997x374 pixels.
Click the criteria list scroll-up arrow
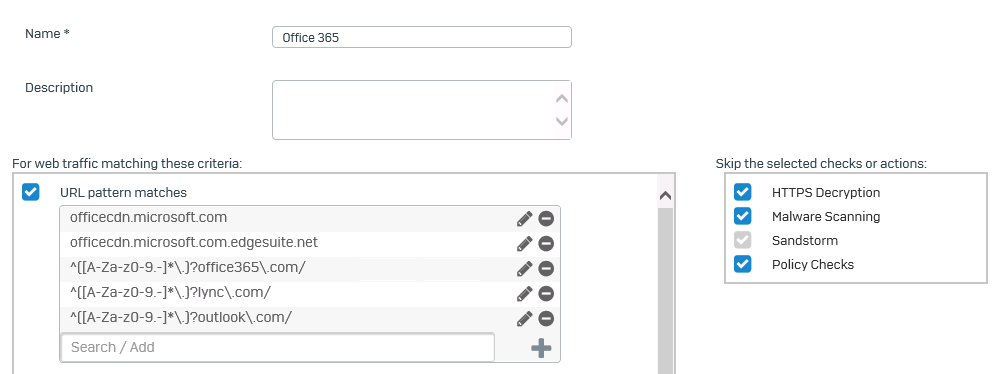click(665, 196)
